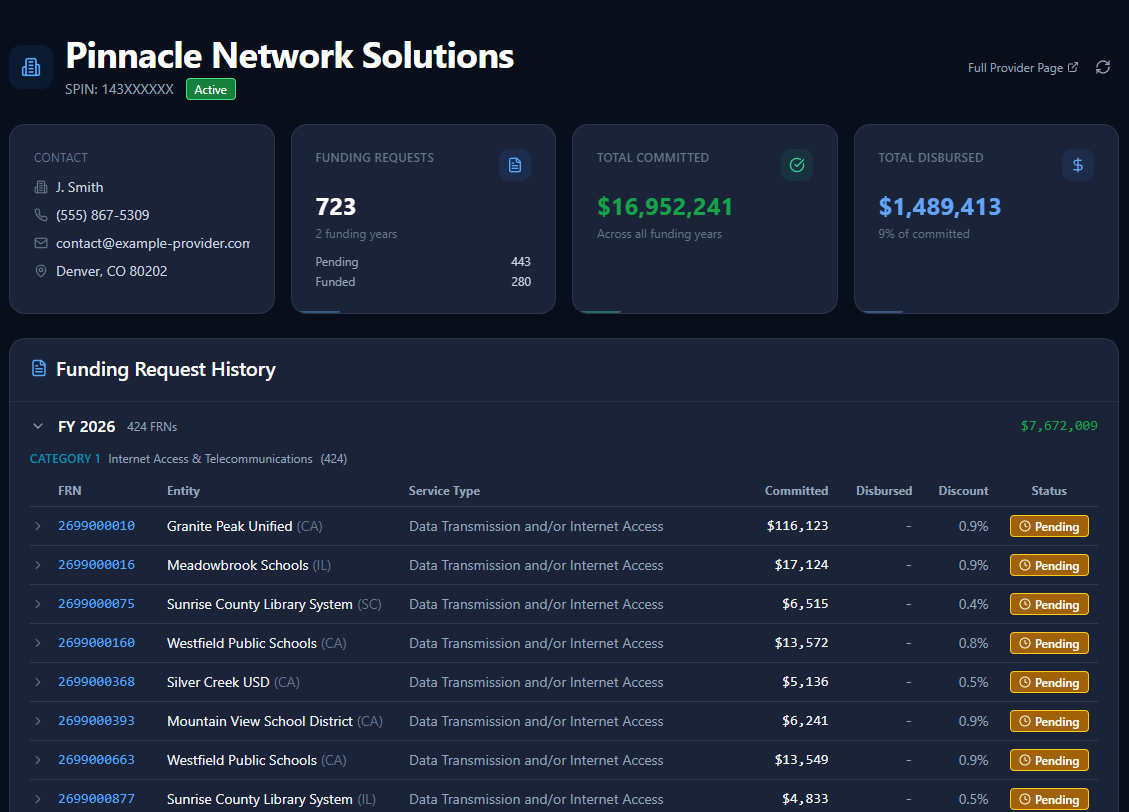The width and height of the screenshot is (1129, 812).
Task: Expand the Silver Creek USD row
Action: [x=38, y=682]
